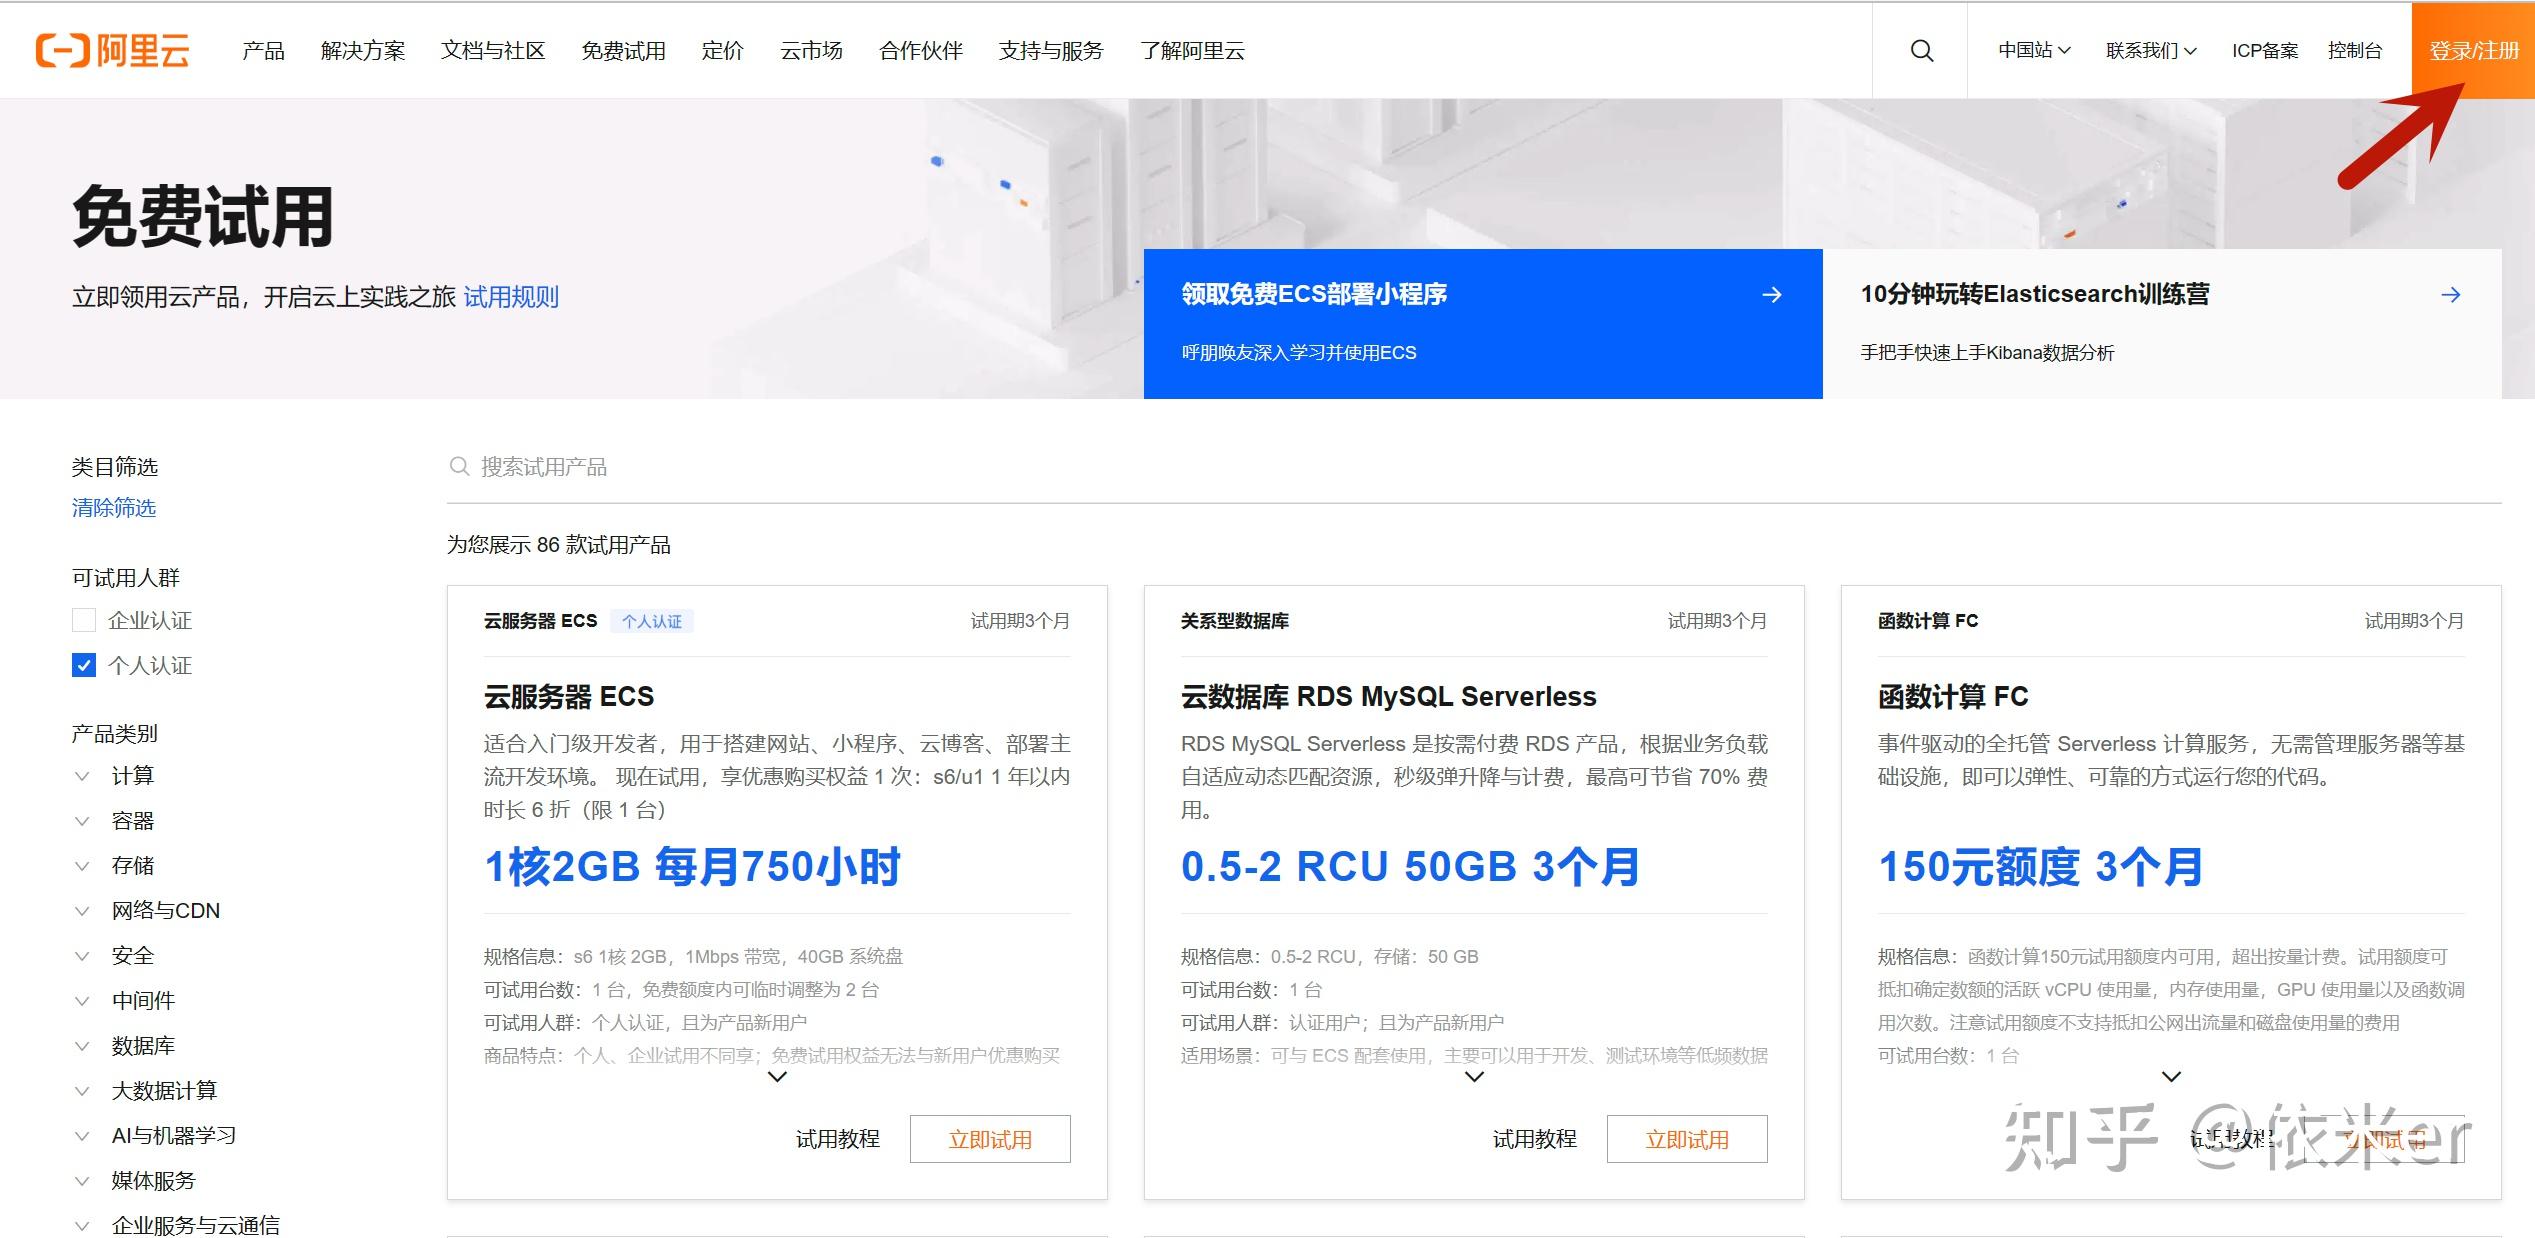
Task: Click the magnifier icon in the trial product search box
Action: pos(459,466)
